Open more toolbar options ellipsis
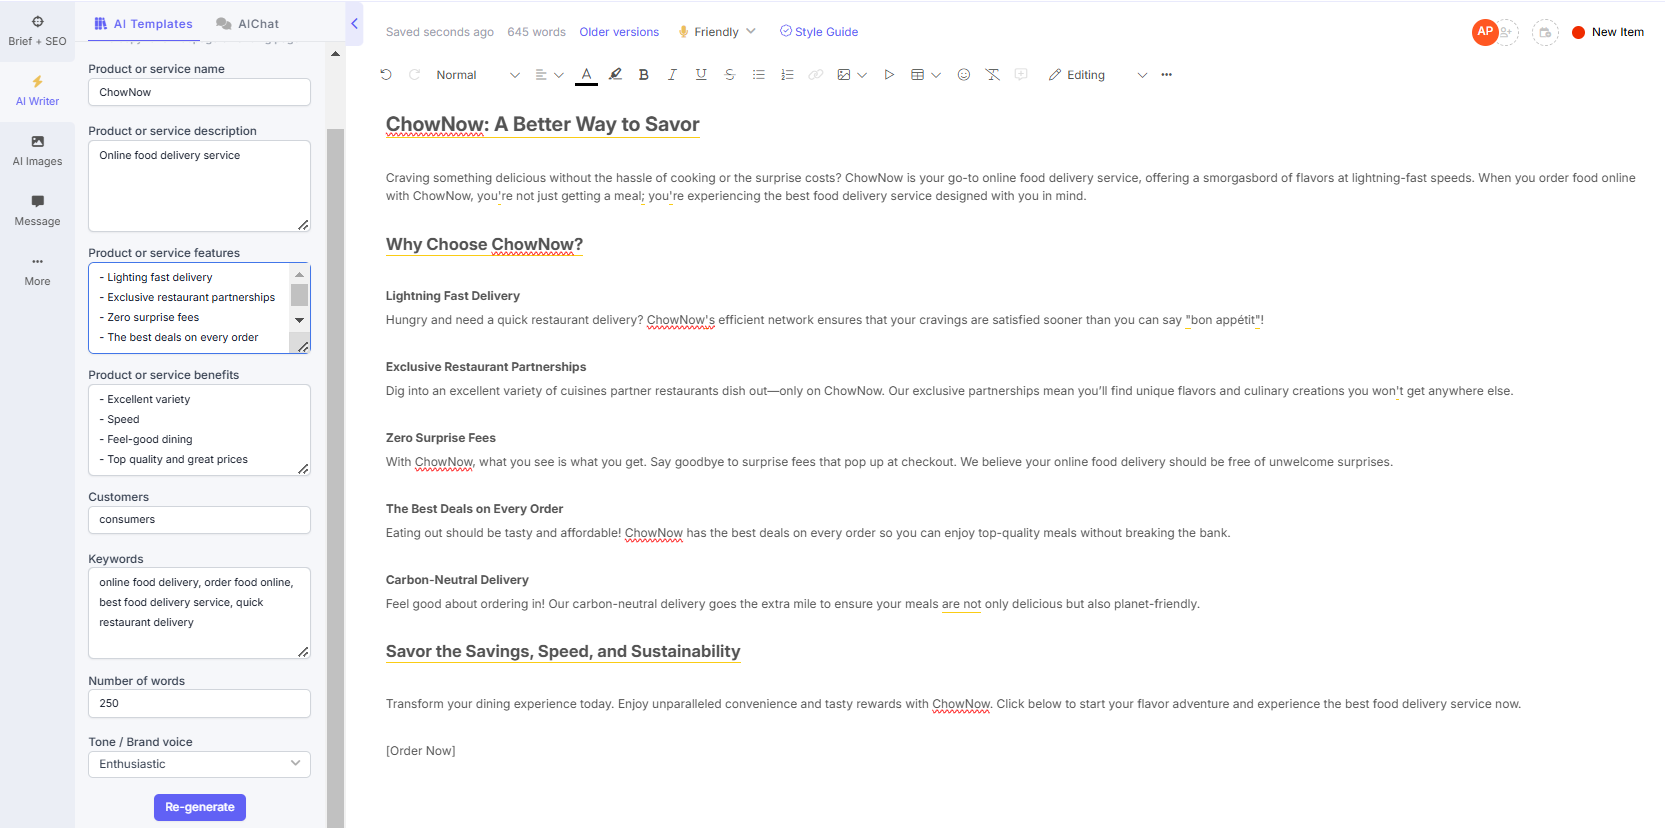 pos(1166,75)
